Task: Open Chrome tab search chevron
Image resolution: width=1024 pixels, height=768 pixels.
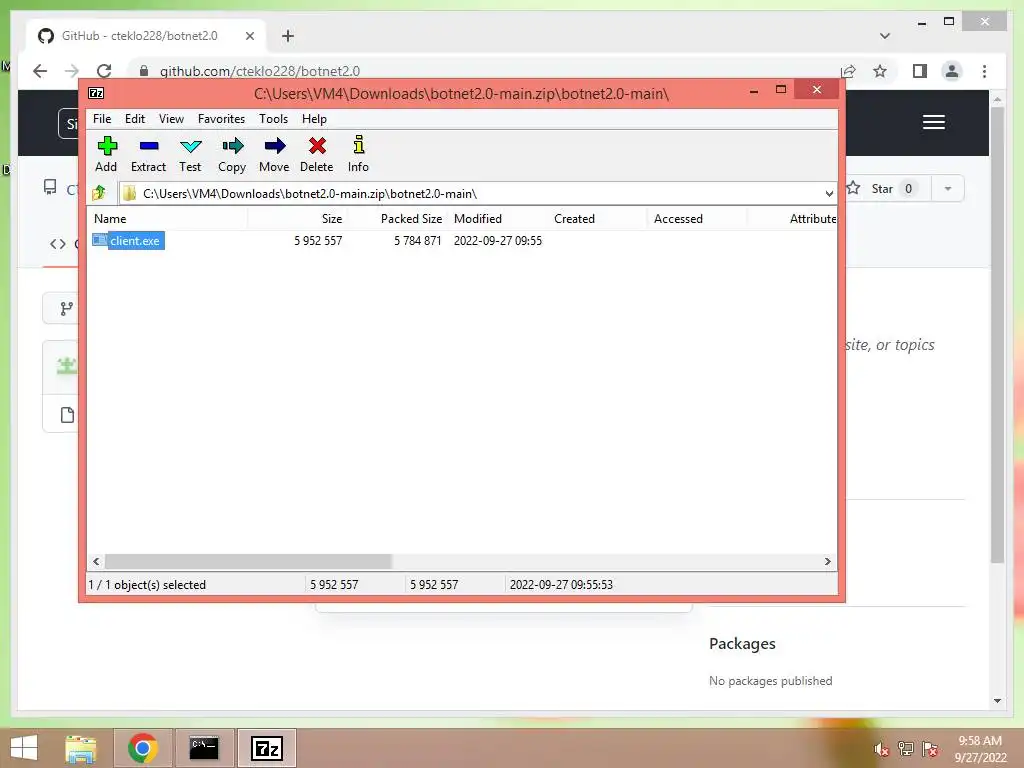Action: coord(884,36)
